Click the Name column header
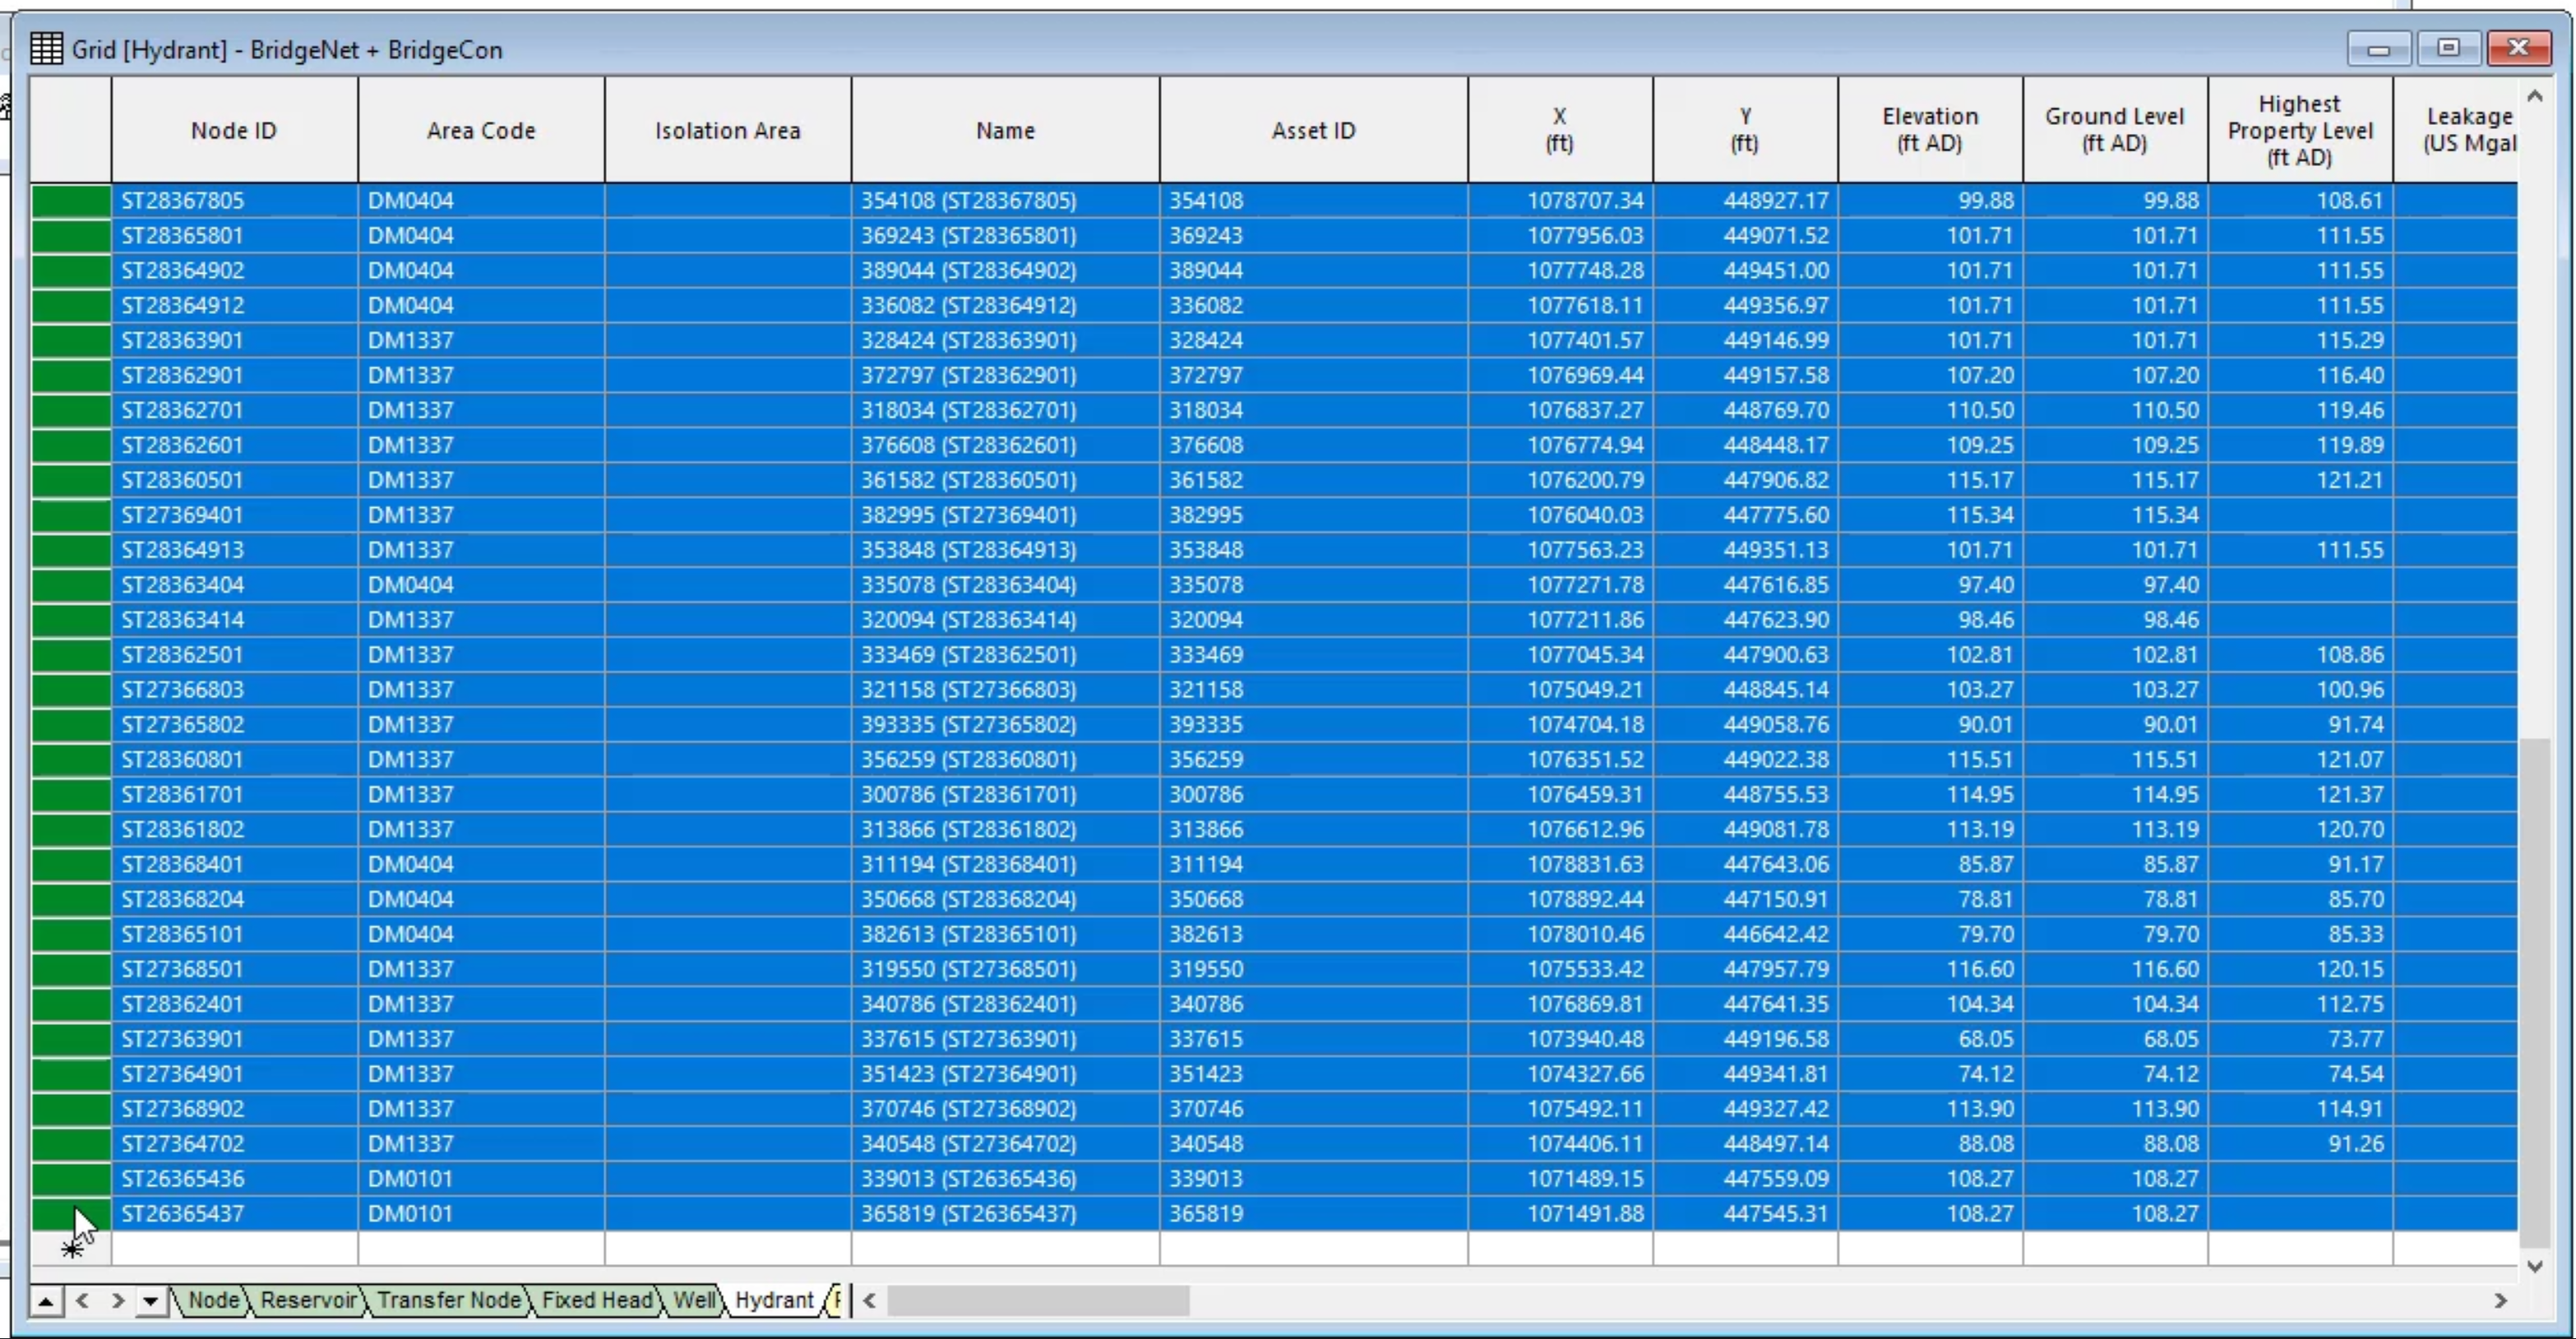 [1005, 130]
